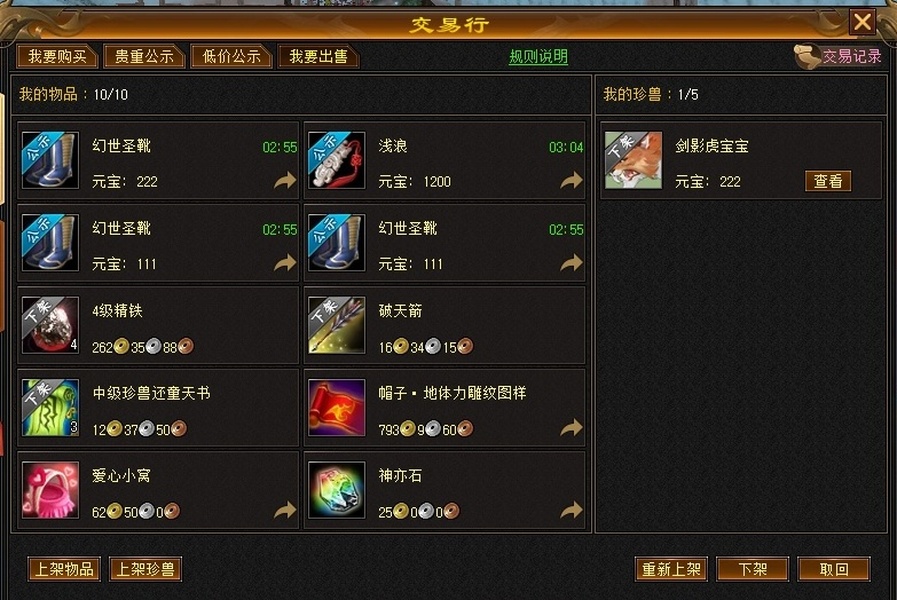Select the 4级精铁 ore icon

(x=50, y=325)
